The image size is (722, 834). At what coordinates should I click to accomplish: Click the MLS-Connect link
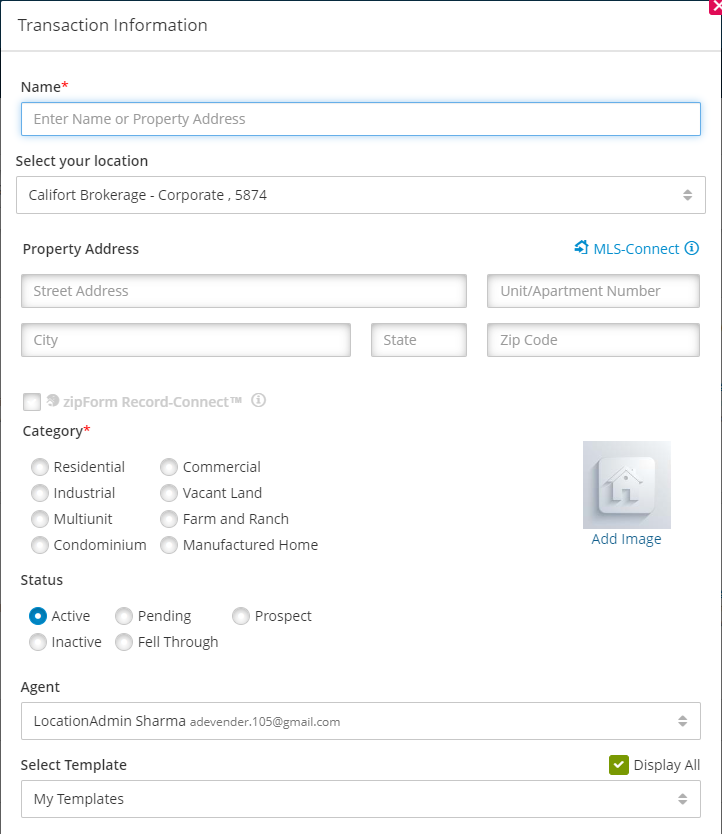click(637, 248)
